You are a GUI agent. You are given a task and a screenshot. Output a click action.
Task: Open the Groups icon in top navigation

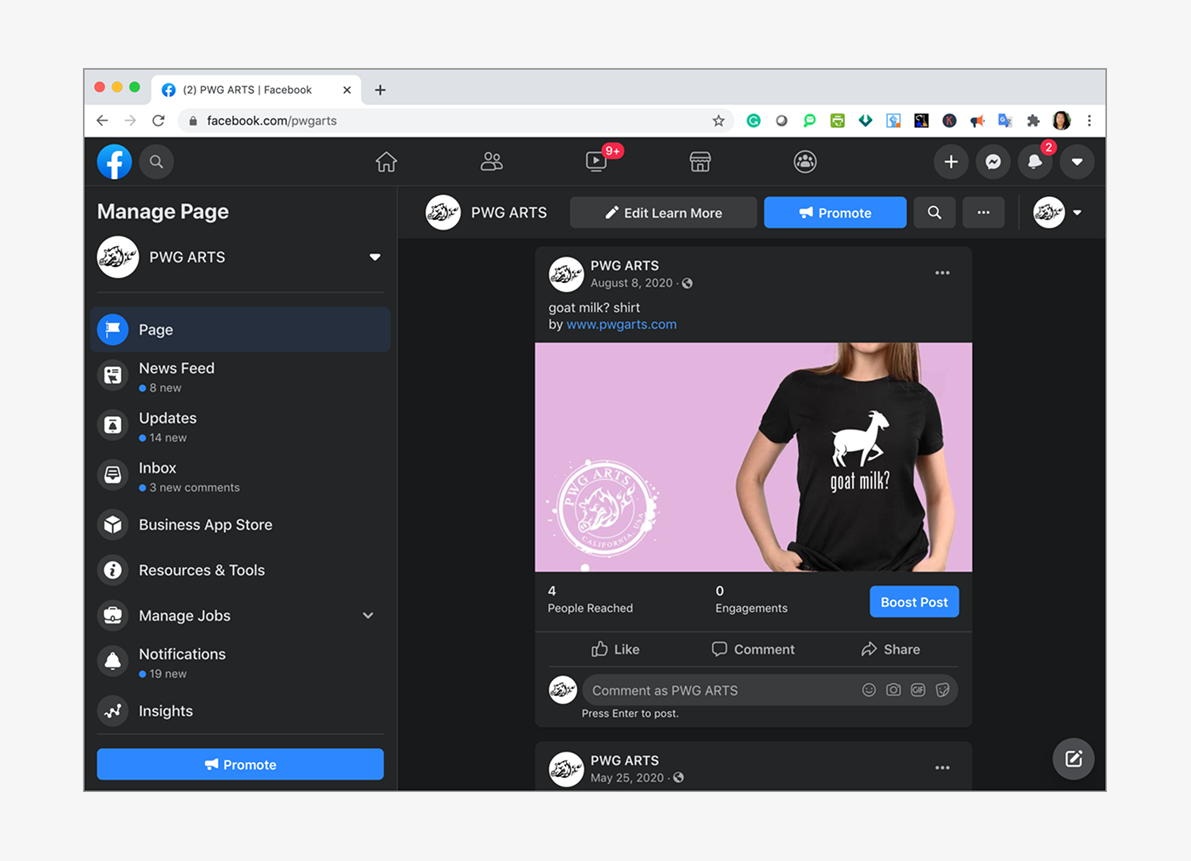(x=805, y=162)
